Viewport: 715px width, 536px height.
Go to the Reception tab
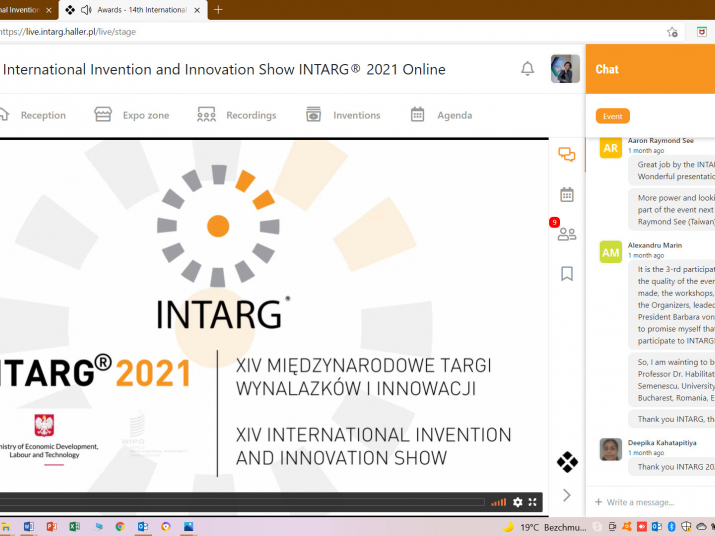(34, 115)
